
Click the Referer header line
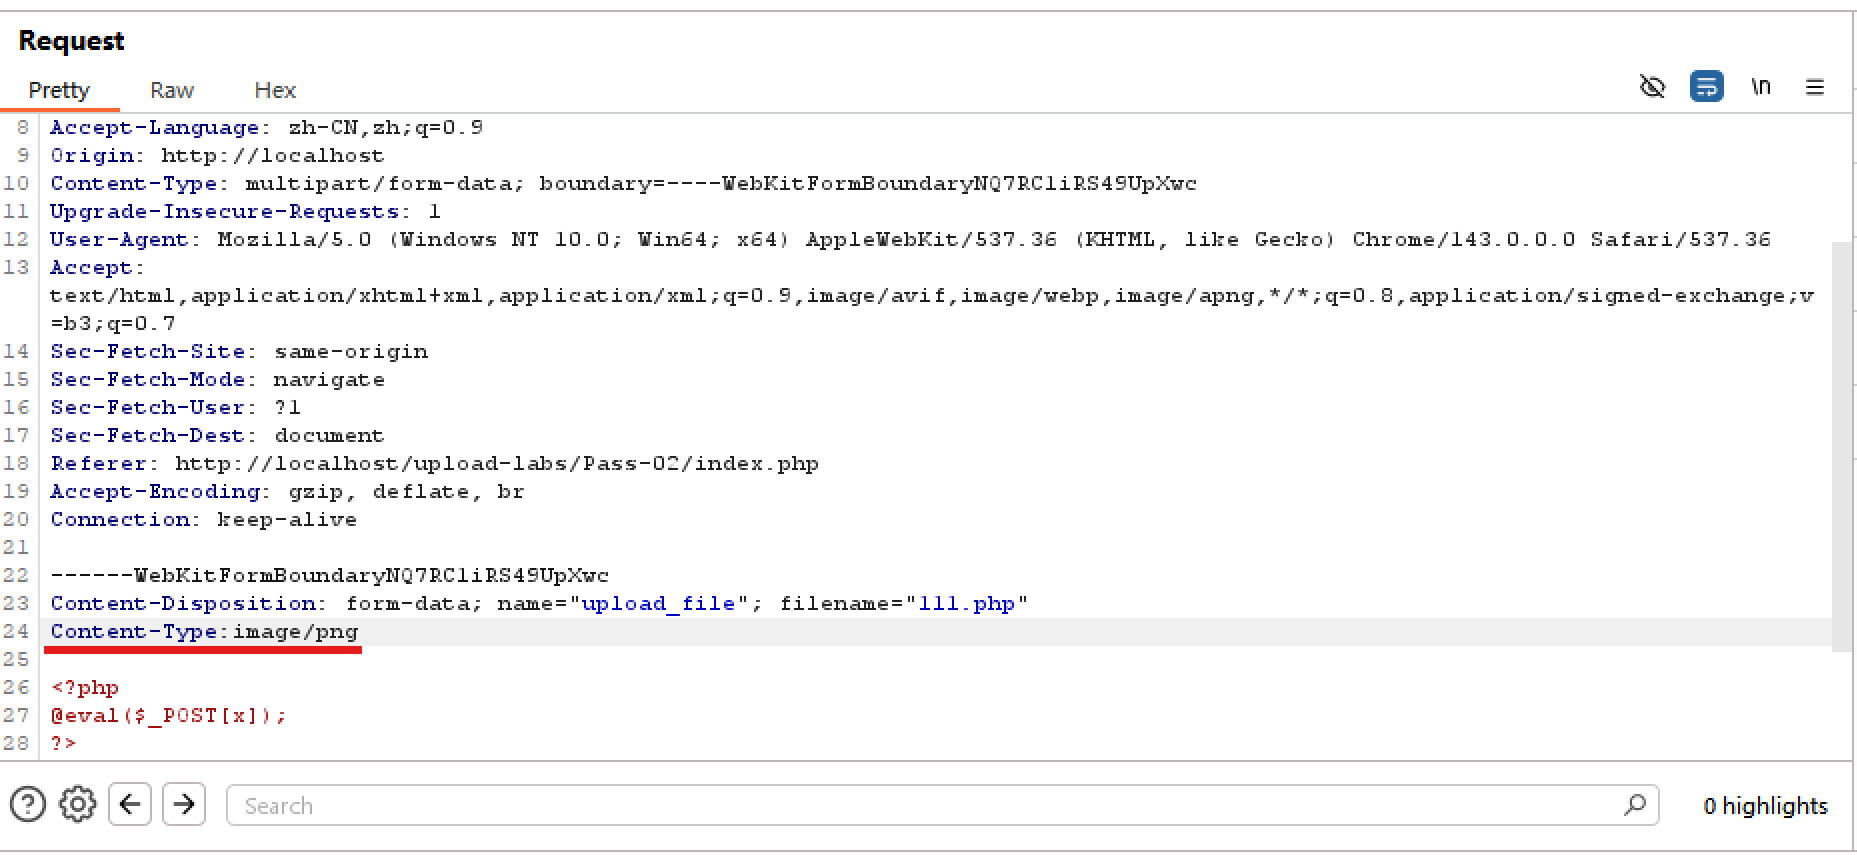pos(434,464)
